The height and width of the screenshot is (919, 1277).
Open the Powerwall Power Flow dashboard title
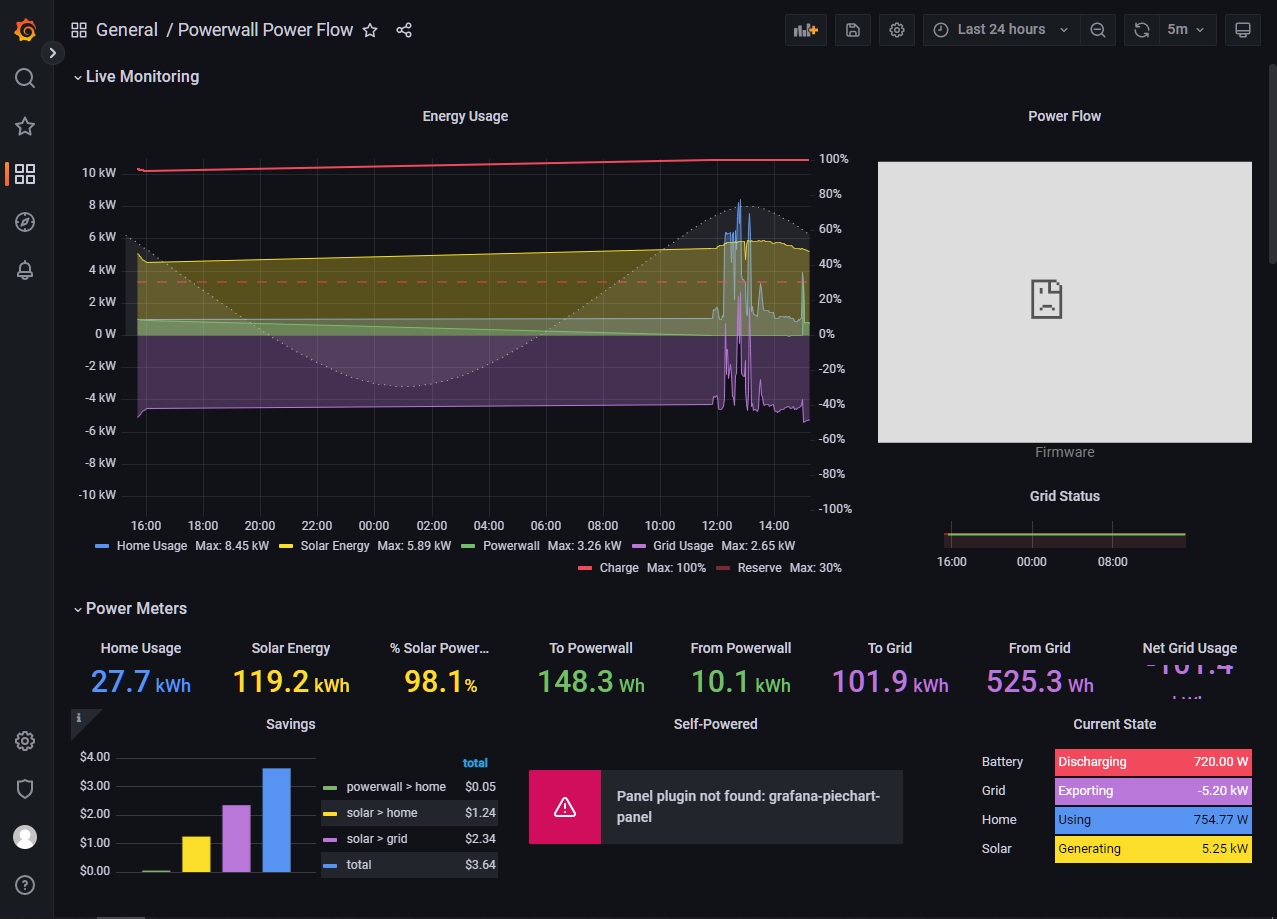click(x=265, y=30)
